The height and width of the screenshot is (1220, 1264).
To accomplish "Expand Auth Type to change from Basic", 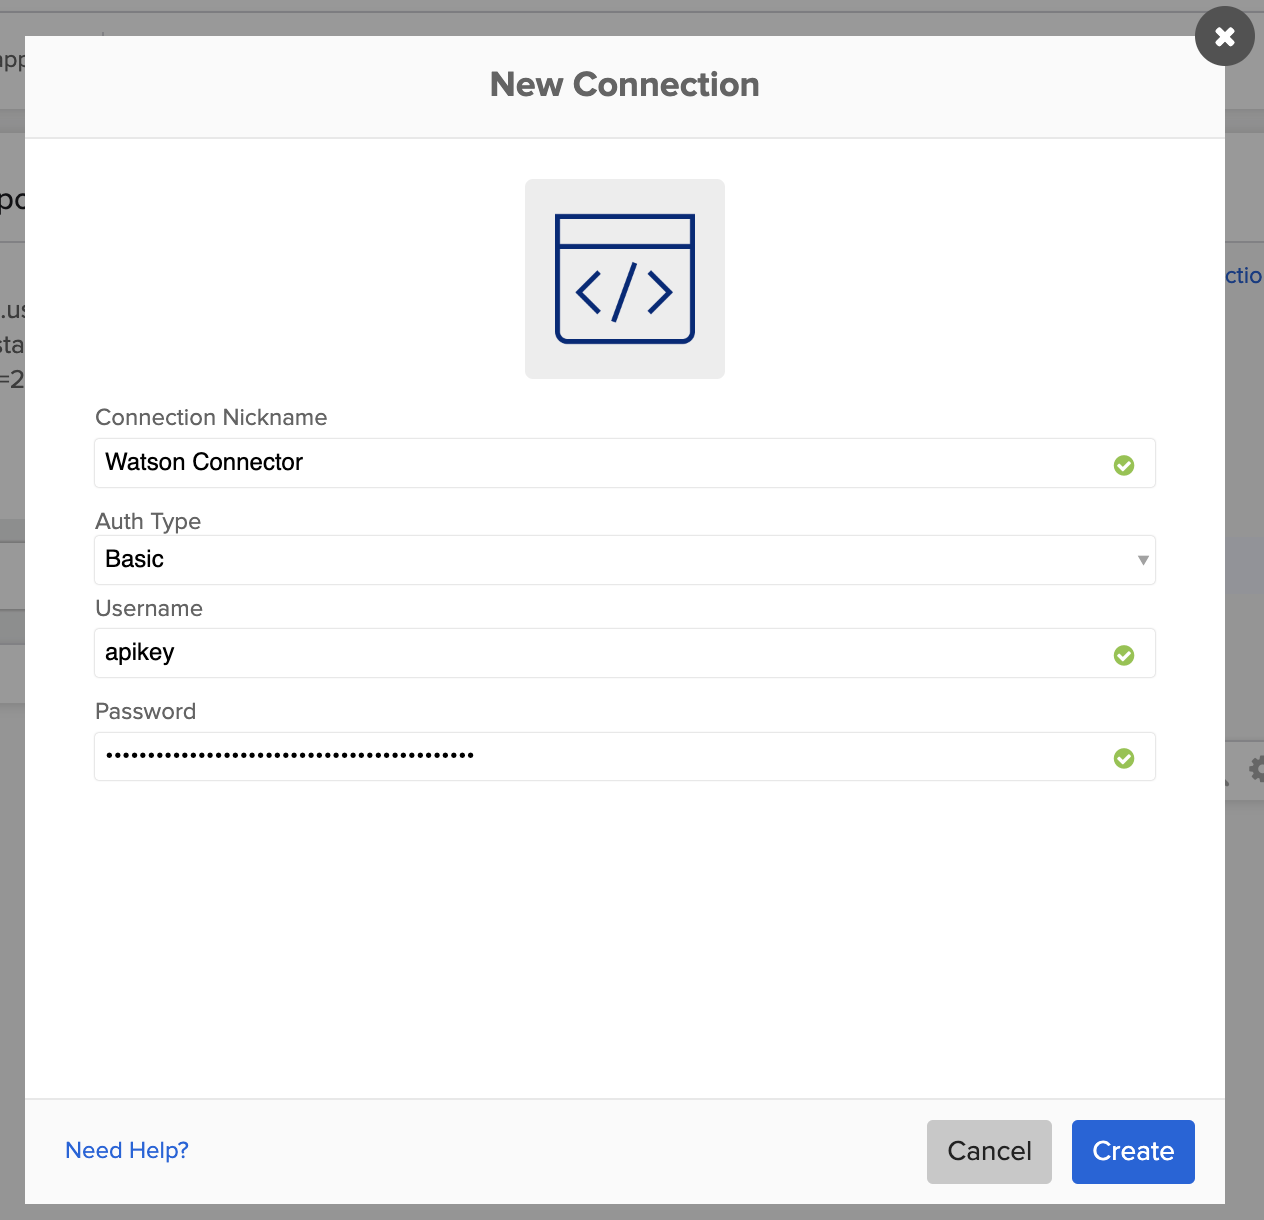I will [x=624, y=560].
